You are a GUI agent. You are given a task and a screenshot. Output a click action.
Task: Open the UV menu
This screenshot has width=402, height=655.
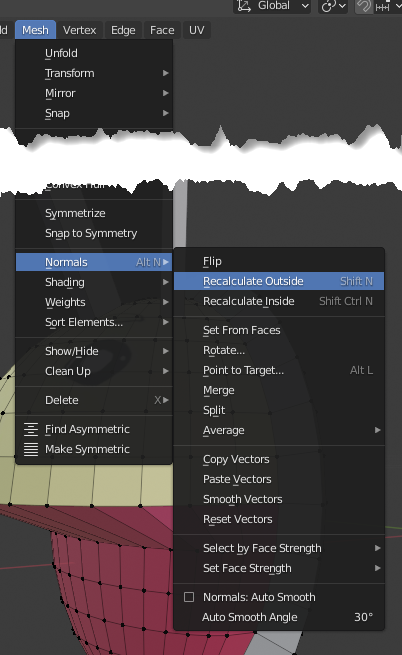click(x=196, y=30)
